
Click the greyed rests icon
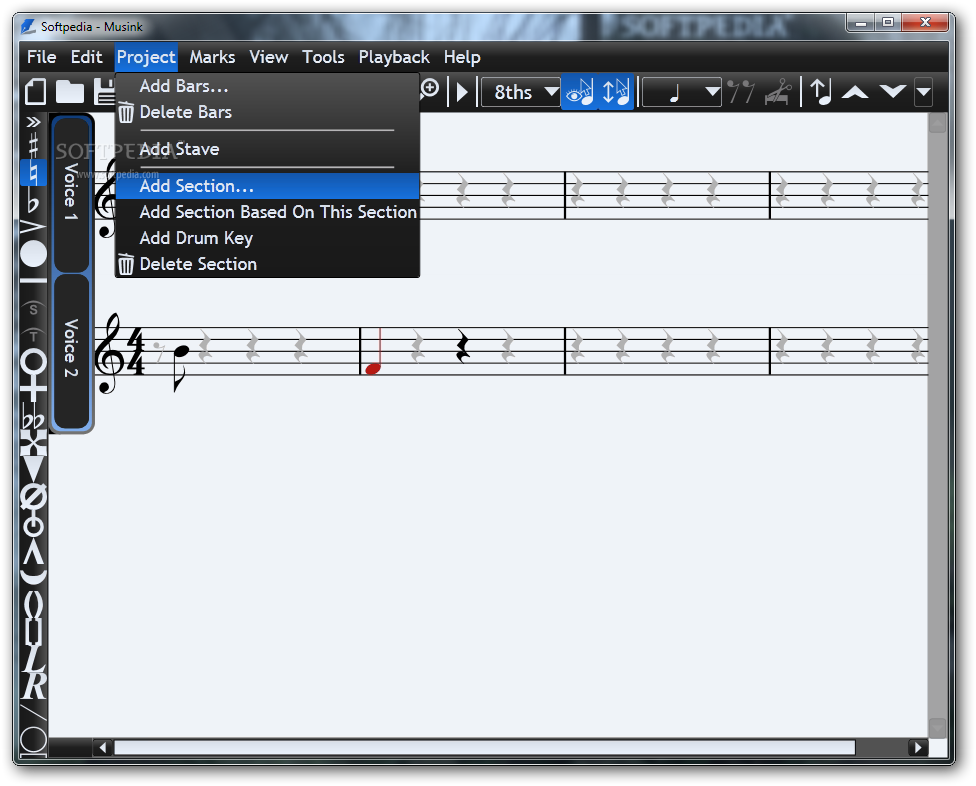pos(741,92)
